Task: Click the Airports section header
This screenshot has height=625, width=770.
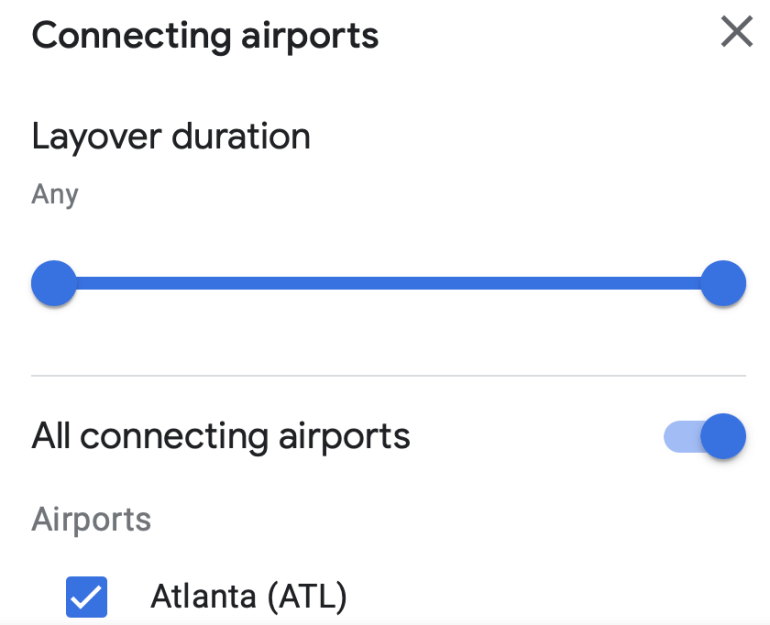Action: pos(91,519)
